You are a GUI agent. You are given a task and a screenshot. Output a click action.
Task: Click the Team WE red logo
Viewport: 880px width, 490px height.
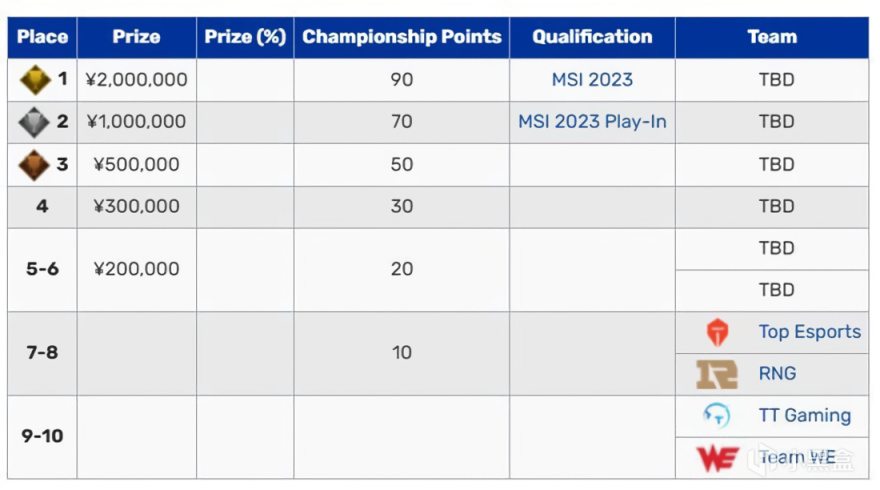pos(717,458)
